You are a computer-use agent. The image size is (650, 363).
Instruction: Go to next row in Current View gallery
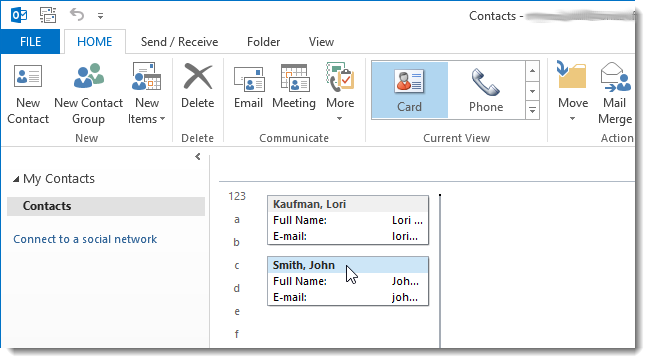(532, 91)
